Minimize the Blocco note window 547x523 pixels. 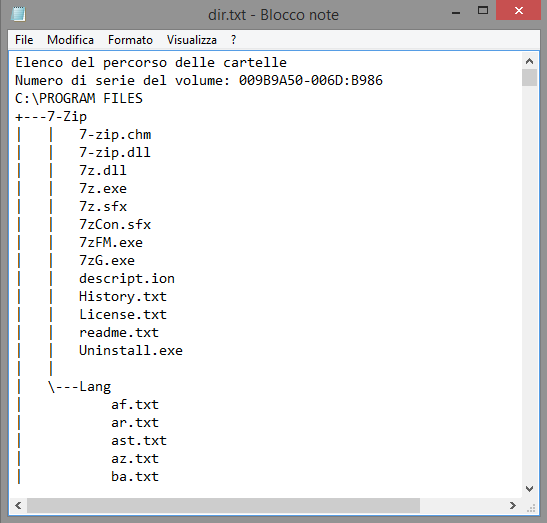[x=456, y=12]
